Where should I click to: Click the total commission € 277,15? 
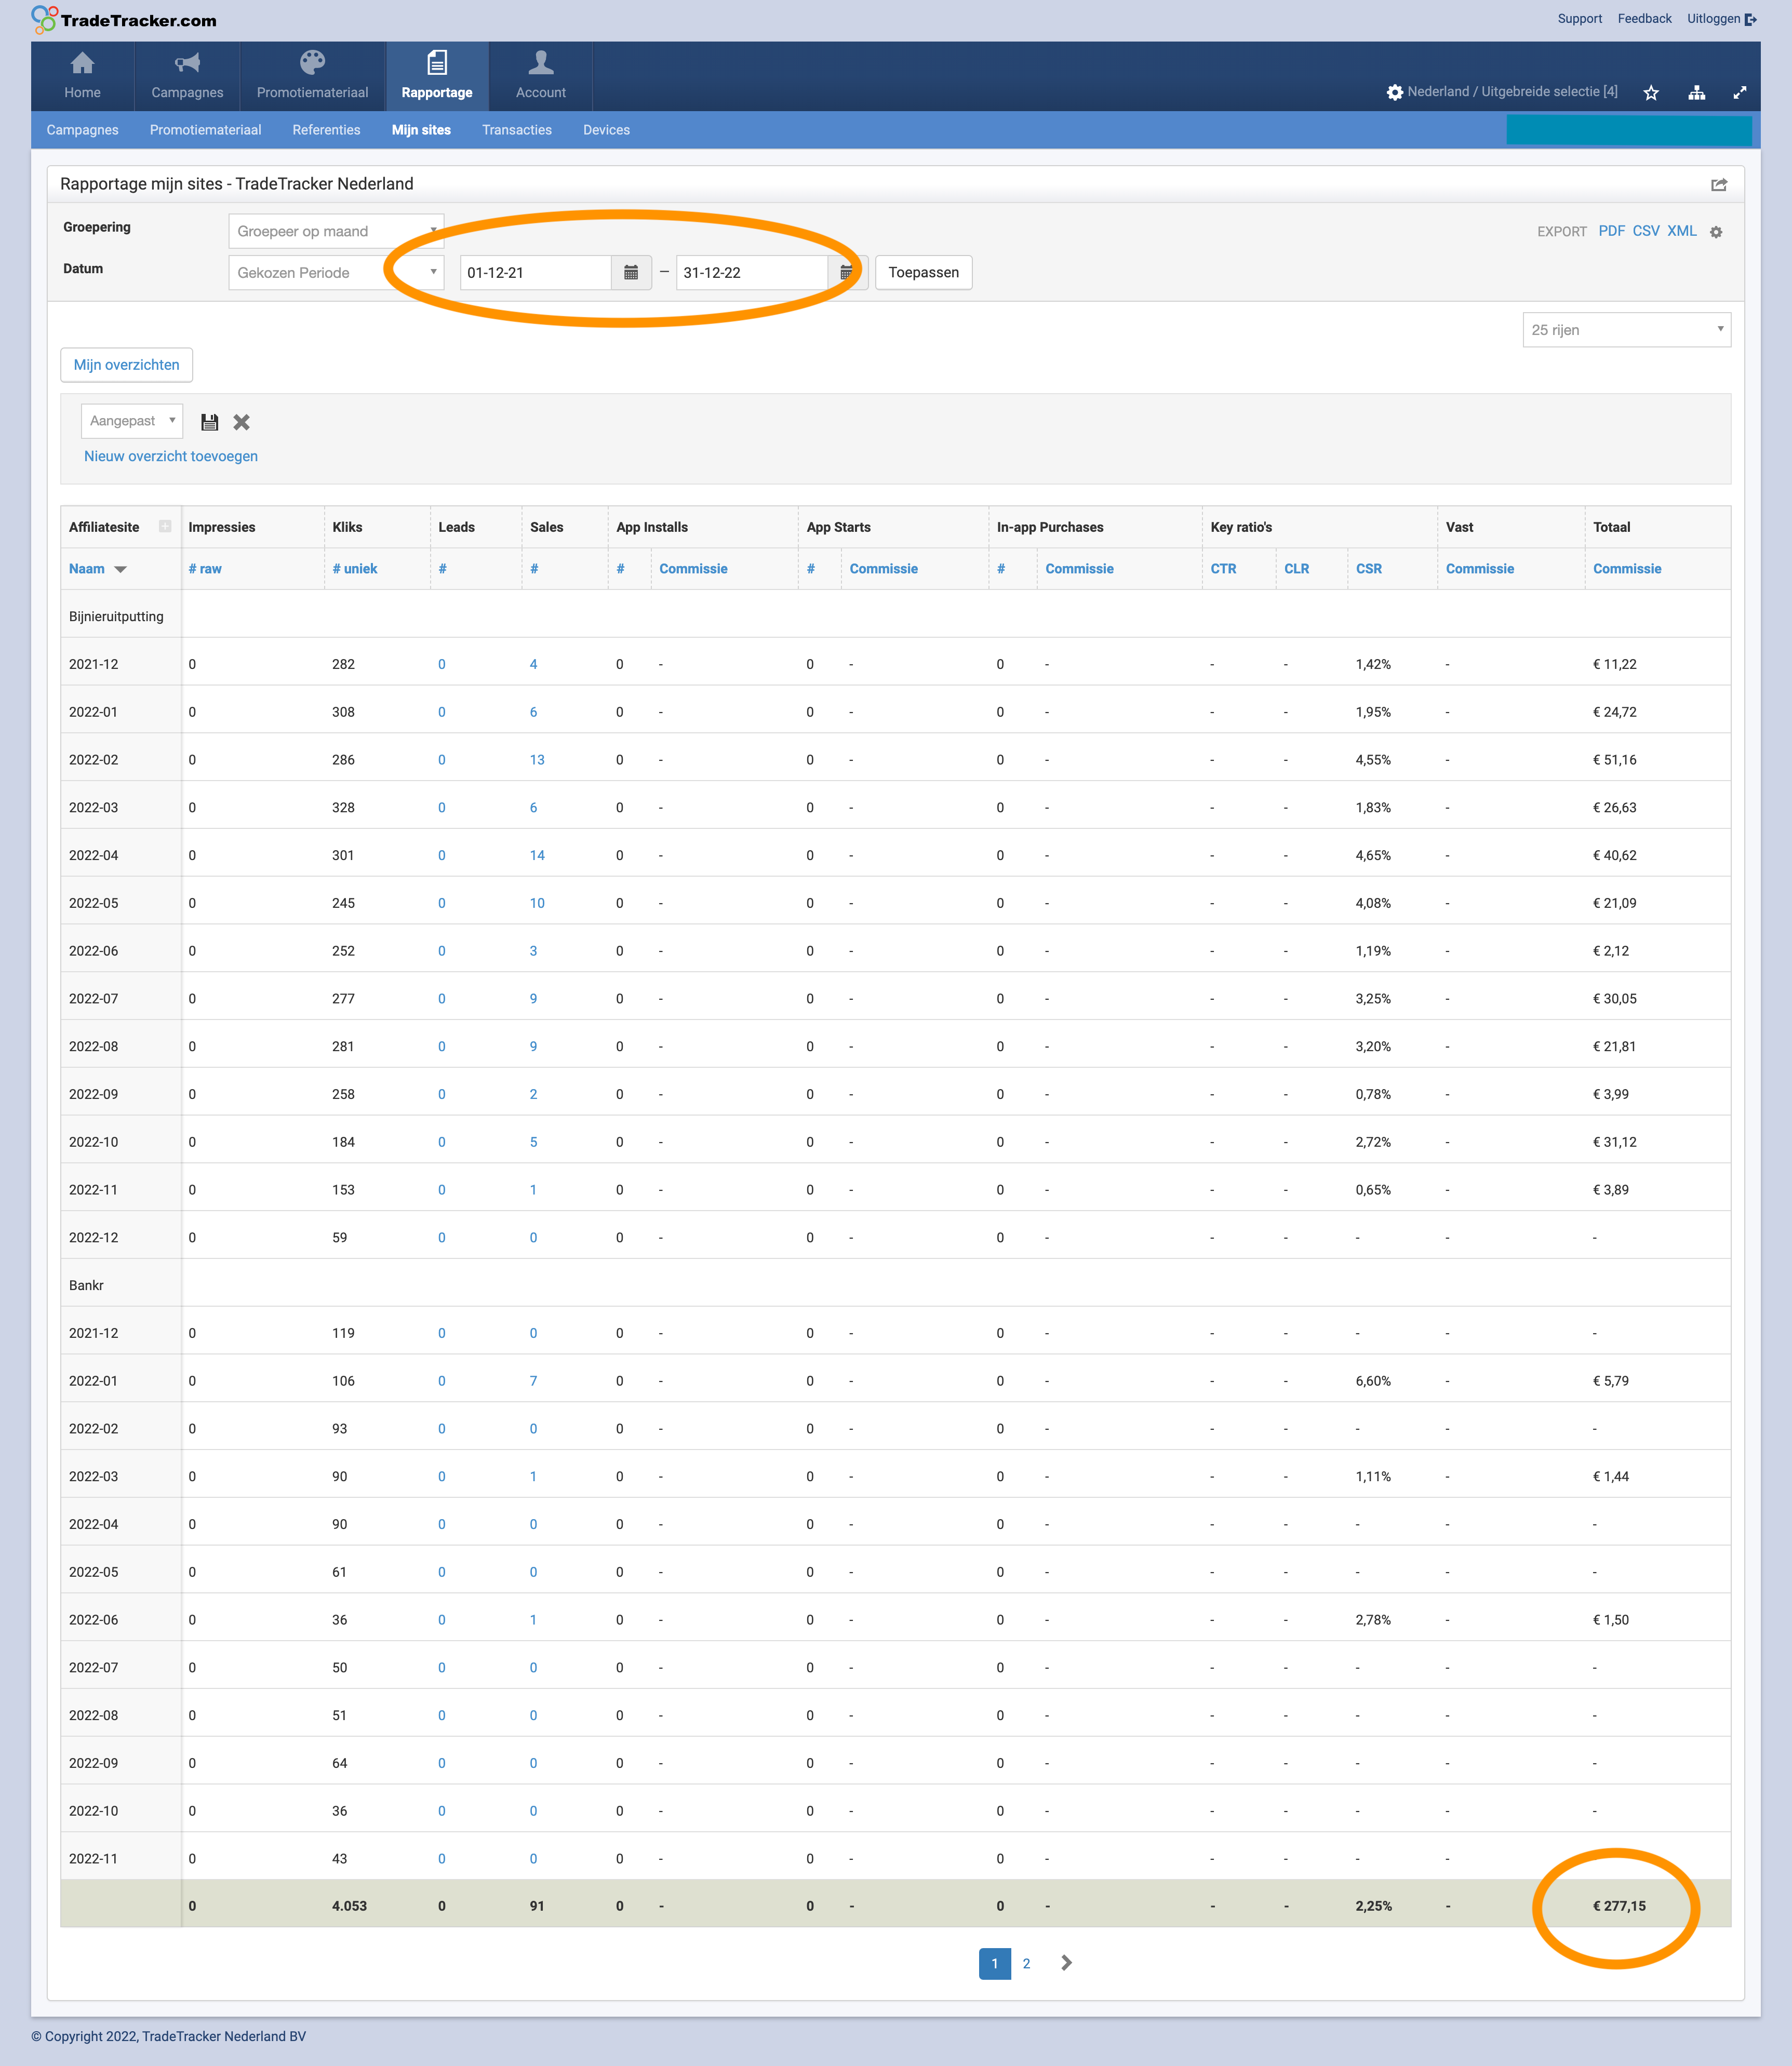(1619, 1906)
